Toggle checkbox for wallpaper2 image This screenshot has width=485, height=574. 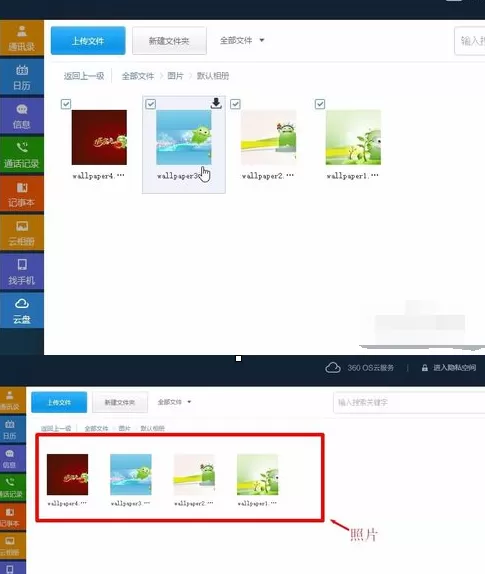click(235, 104)
